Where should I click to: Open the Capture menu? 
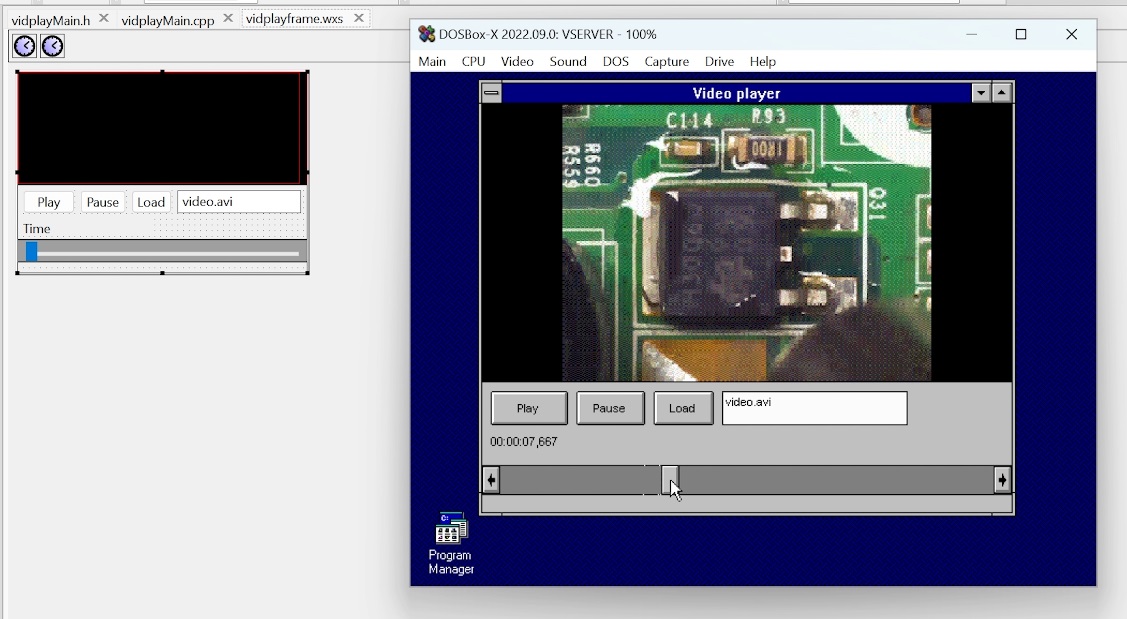point(666,62)
